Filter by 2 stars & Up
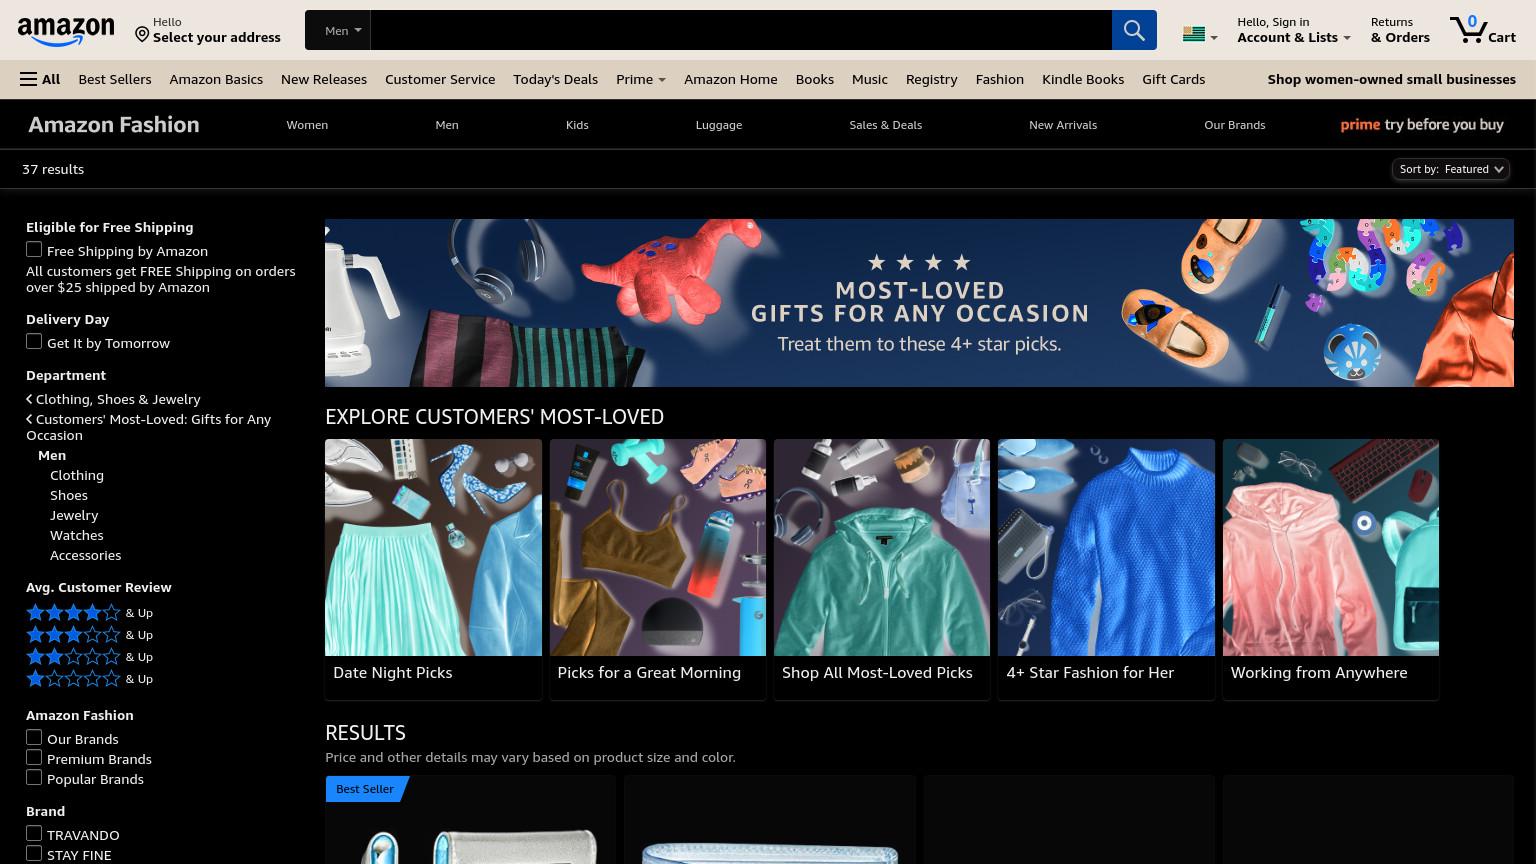Viewport: 1536px width, 864px height. pos(89,656)
